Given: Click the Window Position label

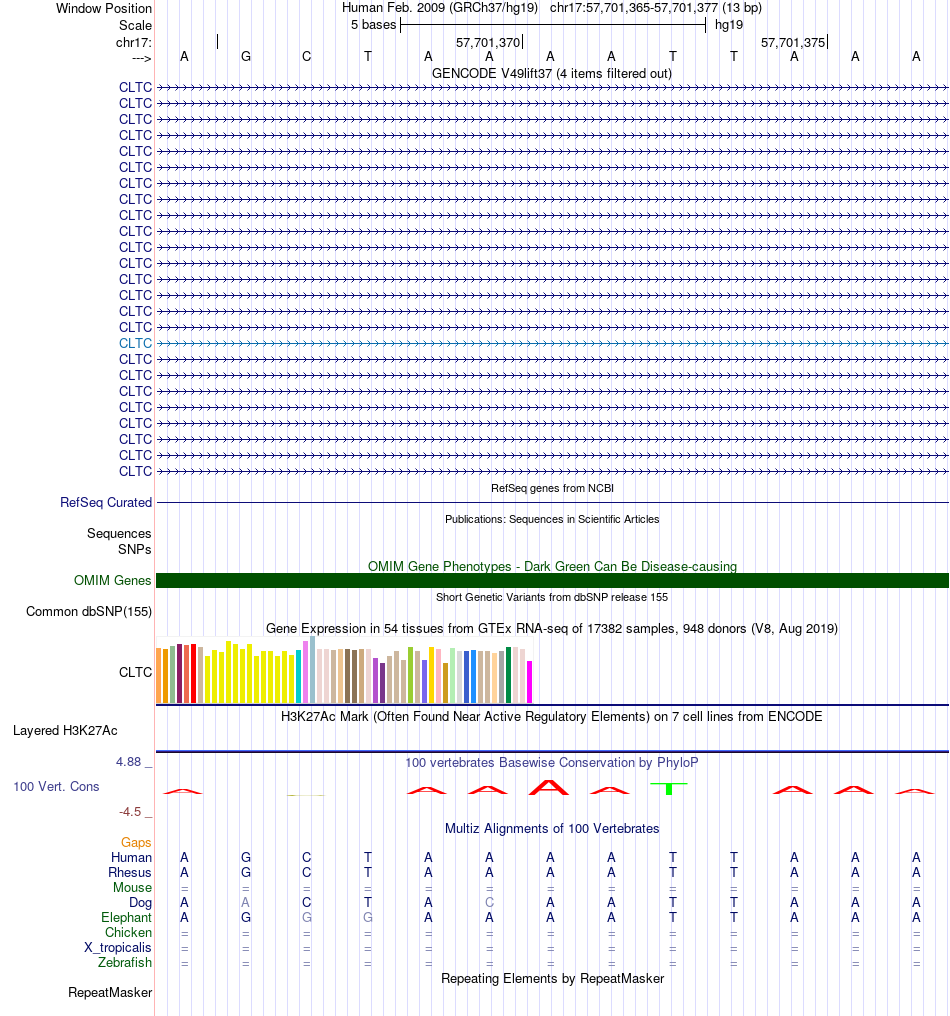Looking at the screenshot, I should tap(104, 8).
